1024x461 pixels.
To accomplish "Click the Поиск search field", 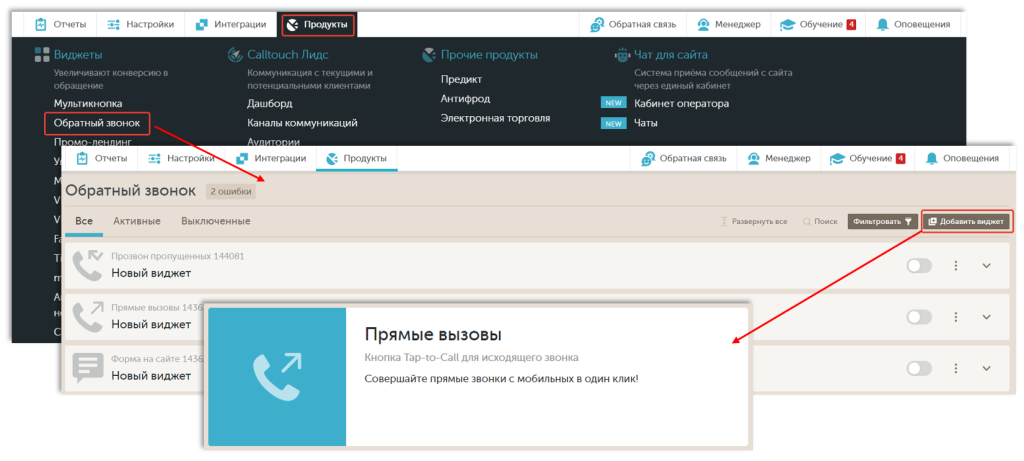I will tap(820, 221).
